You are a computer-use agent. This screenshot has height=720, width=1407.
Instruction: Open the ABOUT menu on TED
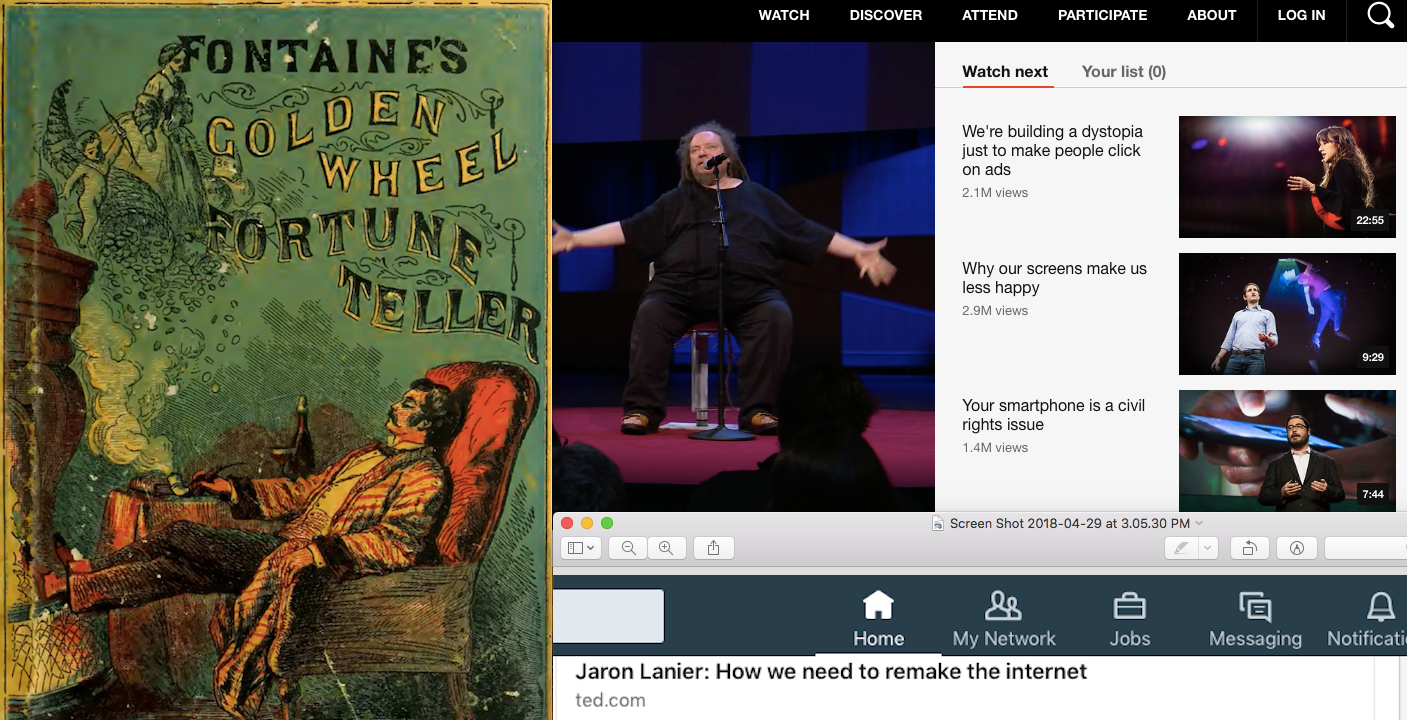(x=1212, y=15)
